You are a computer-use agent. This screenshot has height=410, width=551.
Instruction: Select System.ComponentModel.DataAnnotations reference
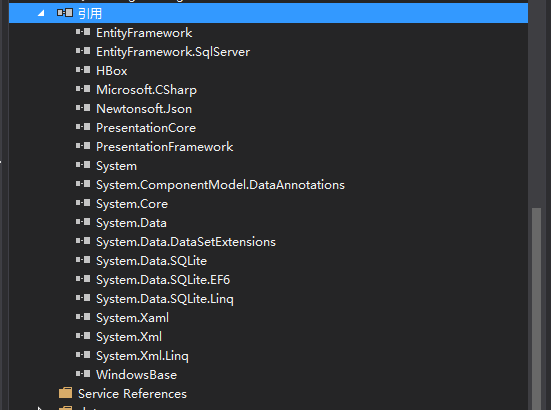coord(220,185)
